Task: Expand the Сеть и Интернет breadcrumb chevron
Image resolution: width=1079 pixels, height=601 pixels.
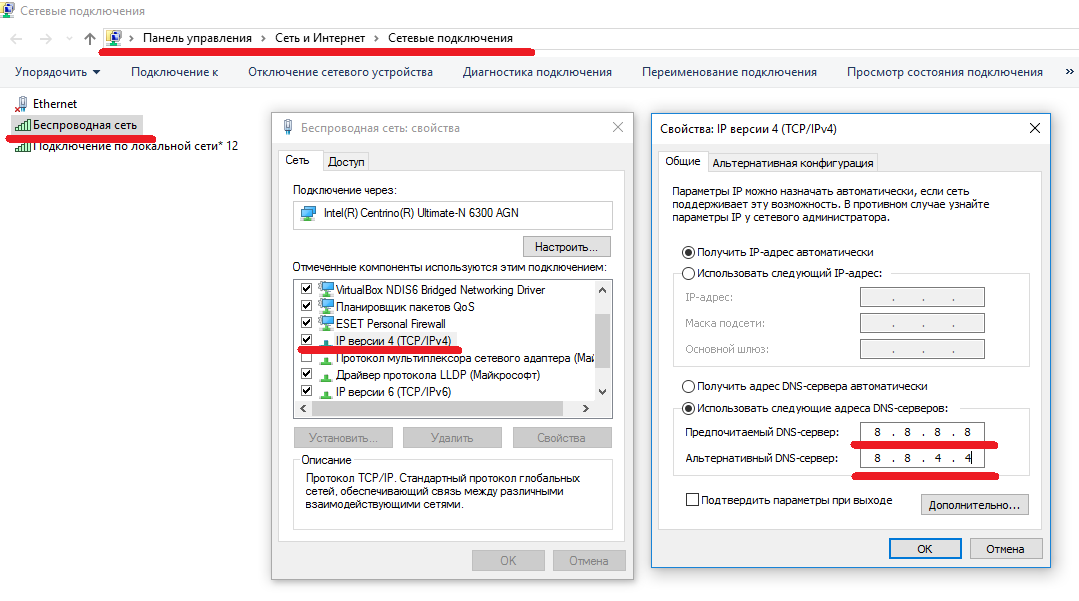Action: 379,38
